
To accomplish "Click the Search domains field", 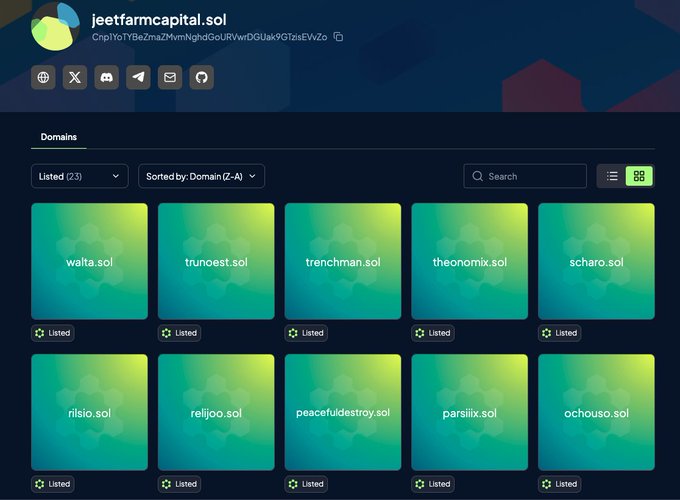I will [525, 176].
